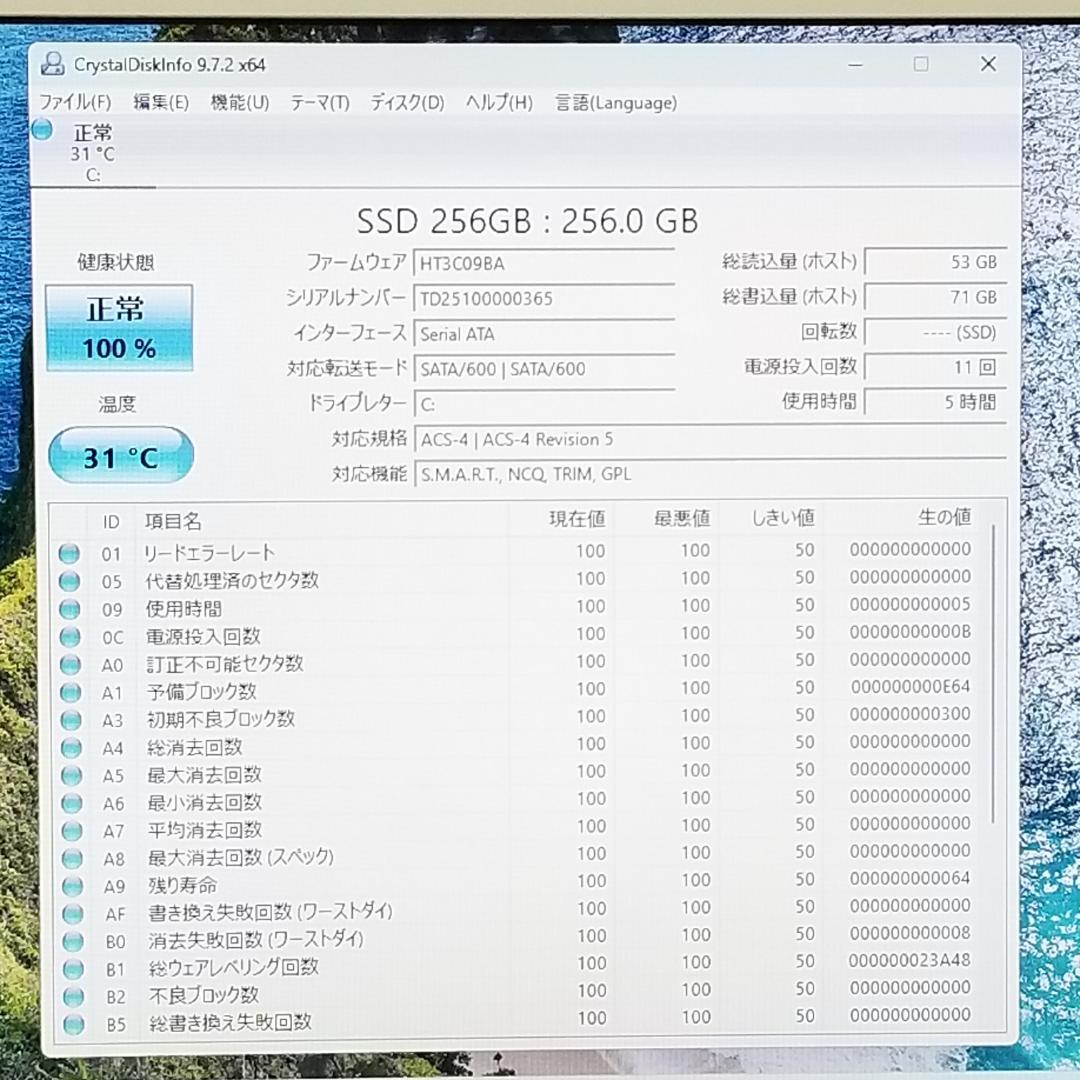Close the CrystalDiskInfo window
The width and height of the screenshot is (1080, 1080).
point(988,64)
